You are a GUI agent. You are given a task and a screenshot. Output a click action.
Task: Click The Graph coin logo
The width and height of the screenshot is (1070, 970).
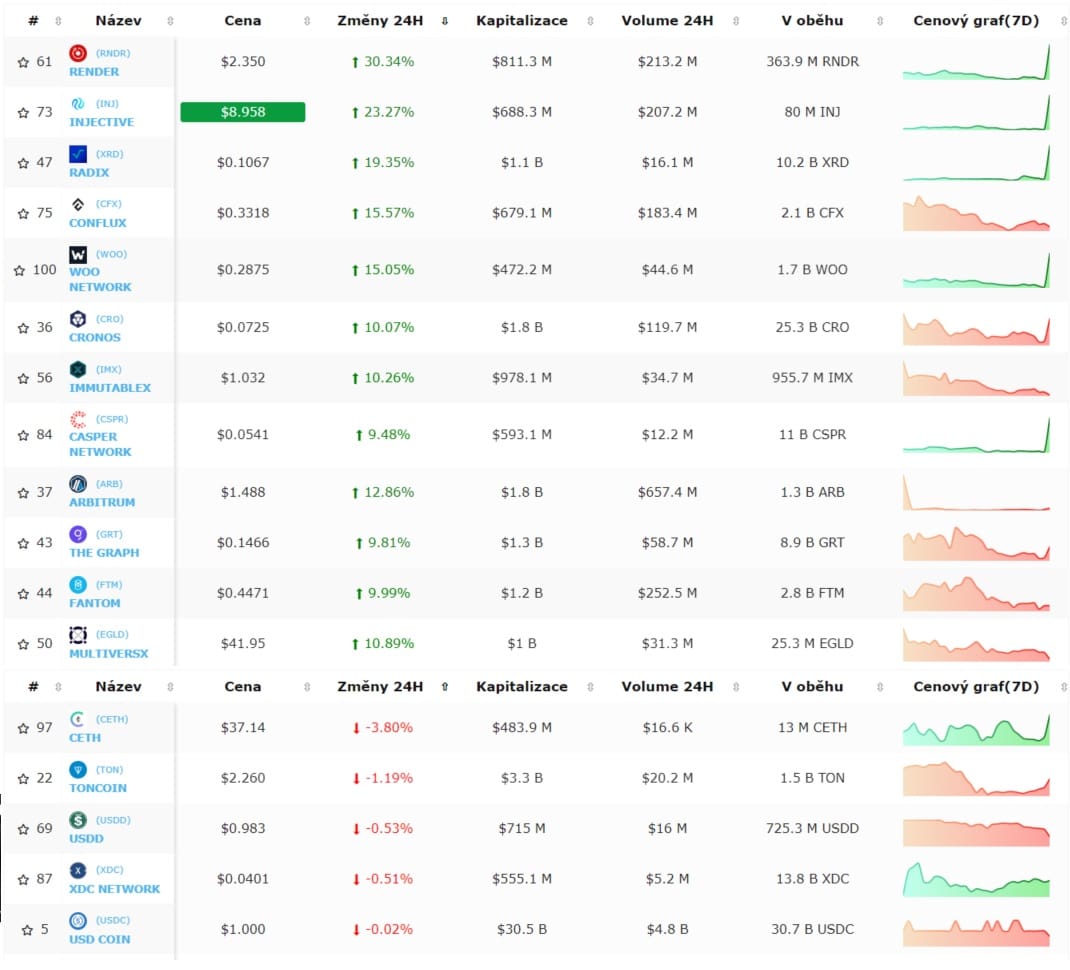click(x=78, y=534)
